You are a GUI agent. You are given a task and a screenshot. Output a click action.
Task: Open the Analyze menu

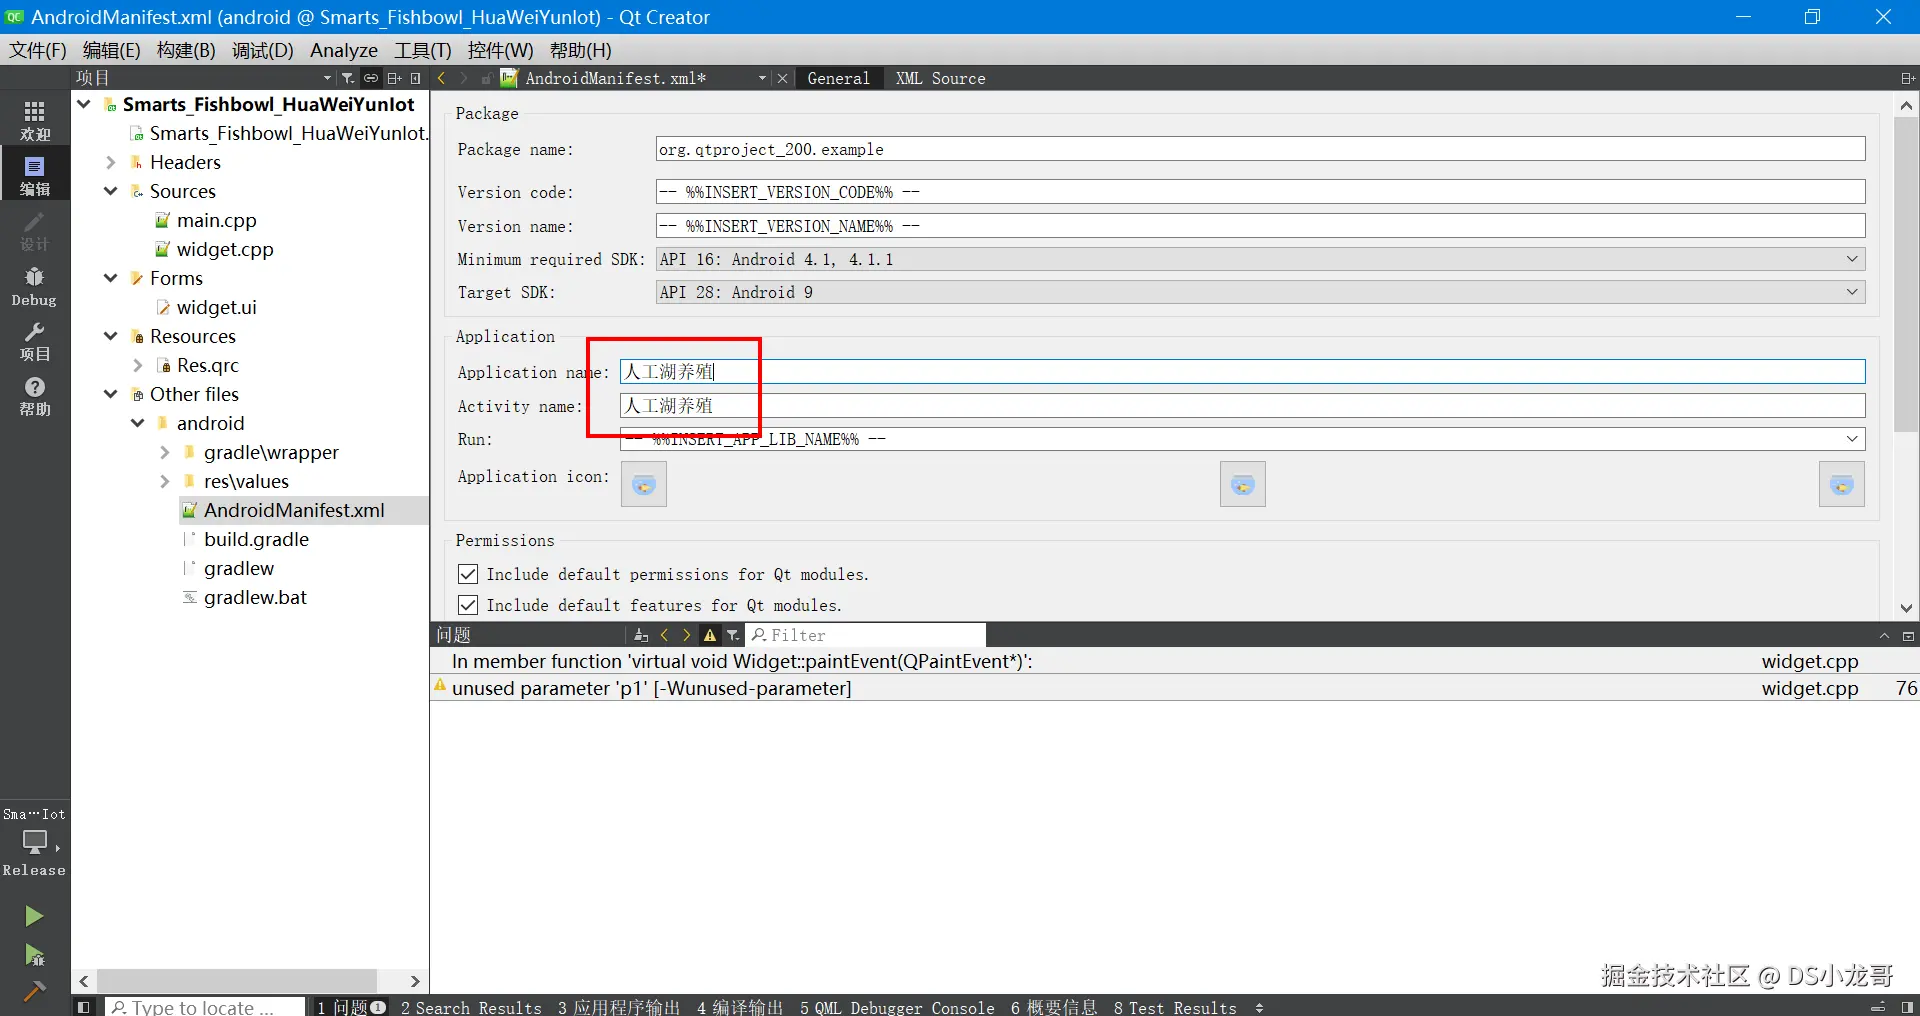(344, 50)
